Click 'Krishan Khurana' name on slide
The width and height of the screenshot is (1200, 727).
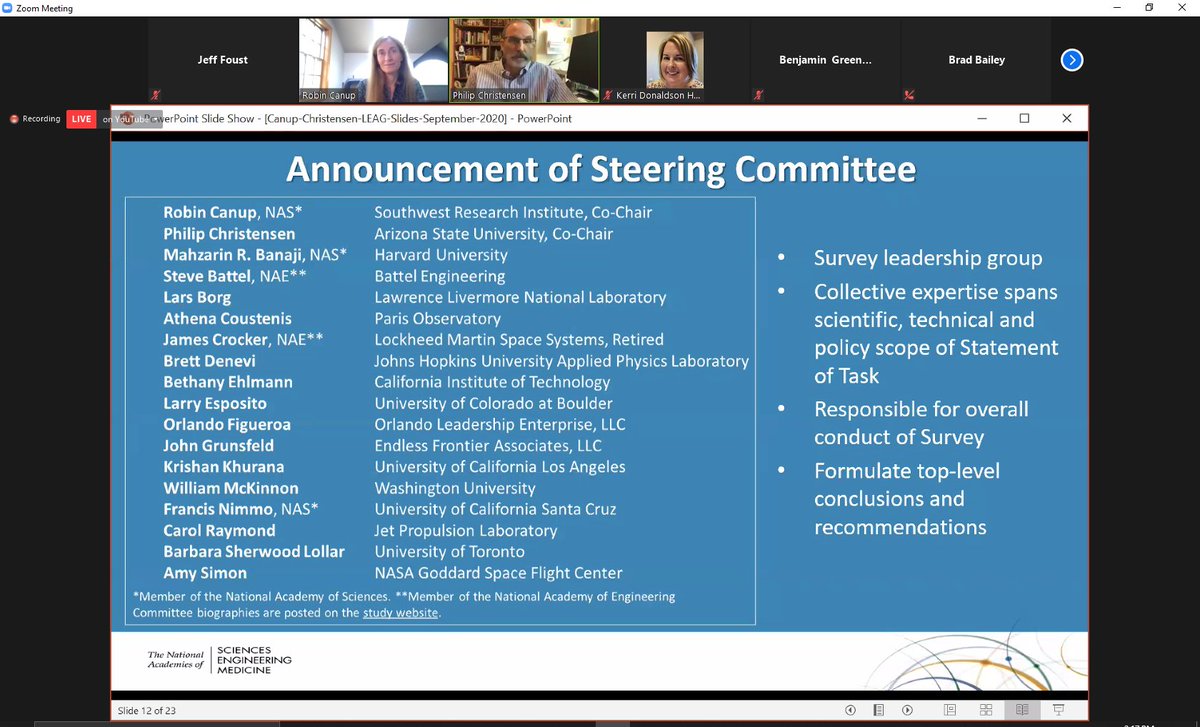[224, 467]
